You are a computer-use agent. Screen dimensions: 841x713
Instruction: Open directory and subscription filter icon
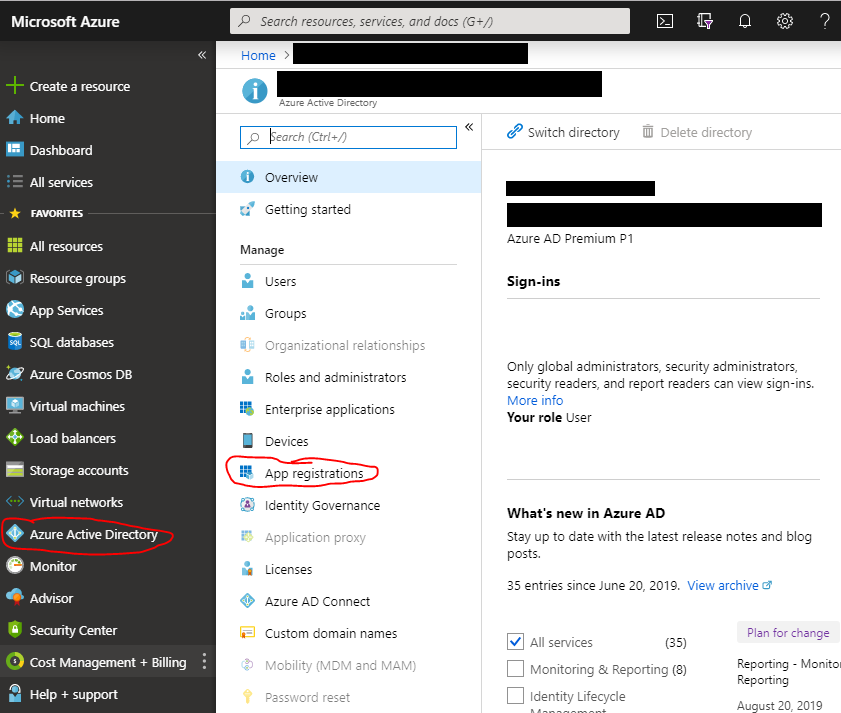coord(705,21)
